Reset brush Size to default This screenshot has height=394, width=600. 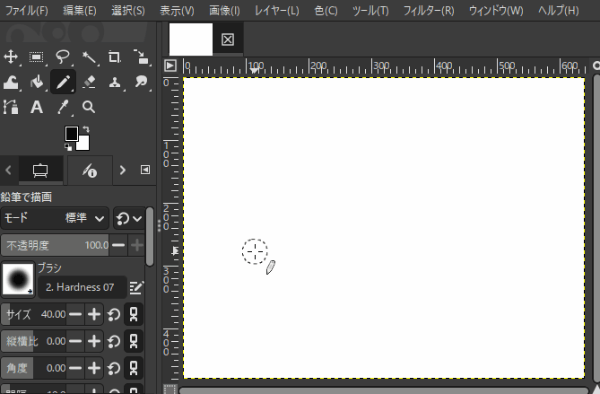pos(114,314)
